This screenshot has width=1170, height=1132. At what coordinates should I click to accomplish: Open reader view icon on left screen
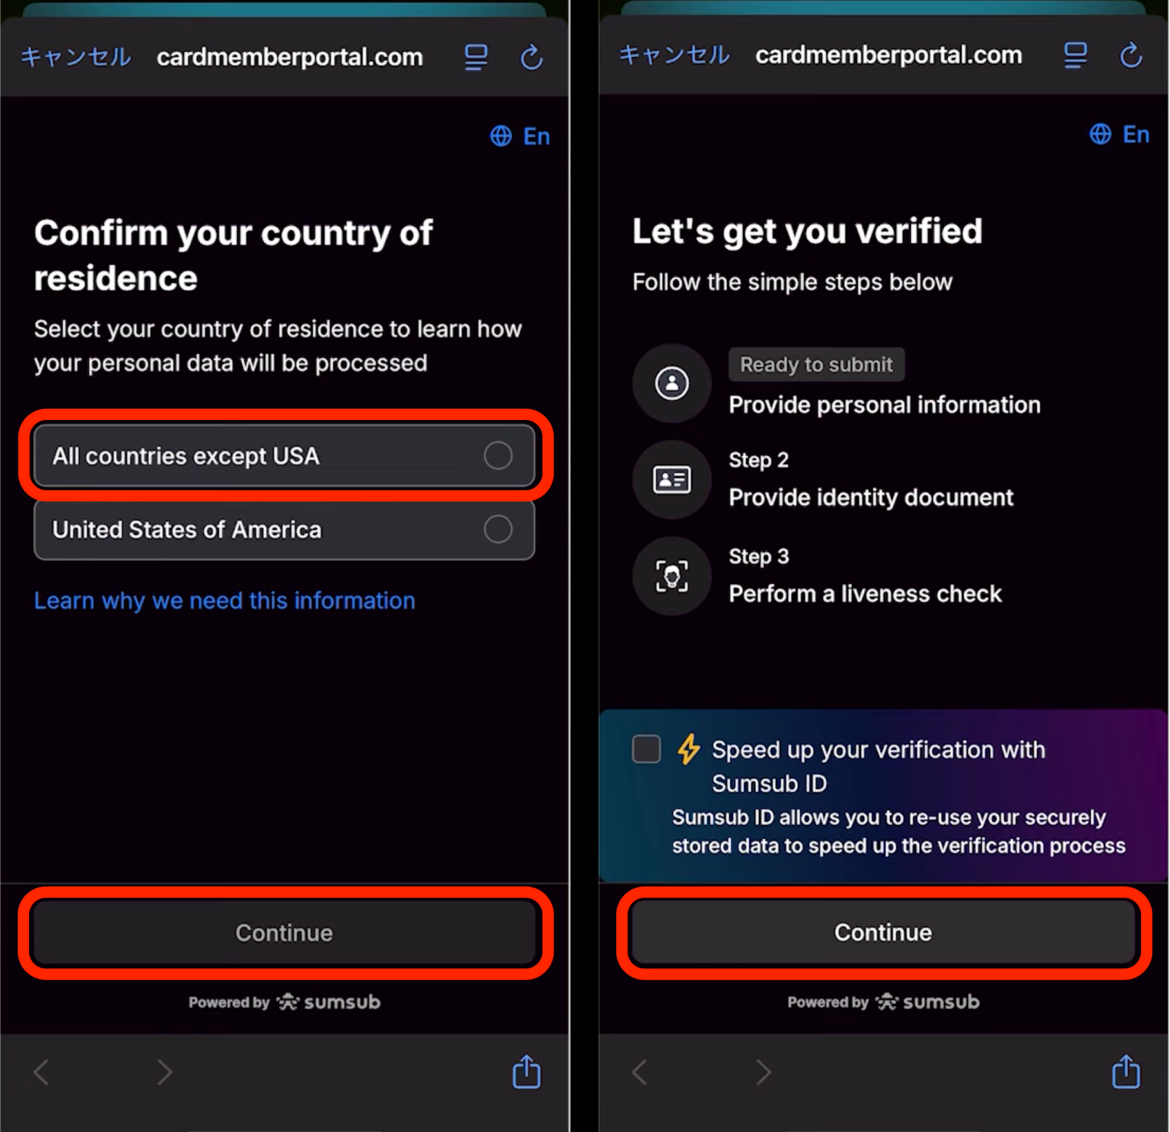coord(476,57)
